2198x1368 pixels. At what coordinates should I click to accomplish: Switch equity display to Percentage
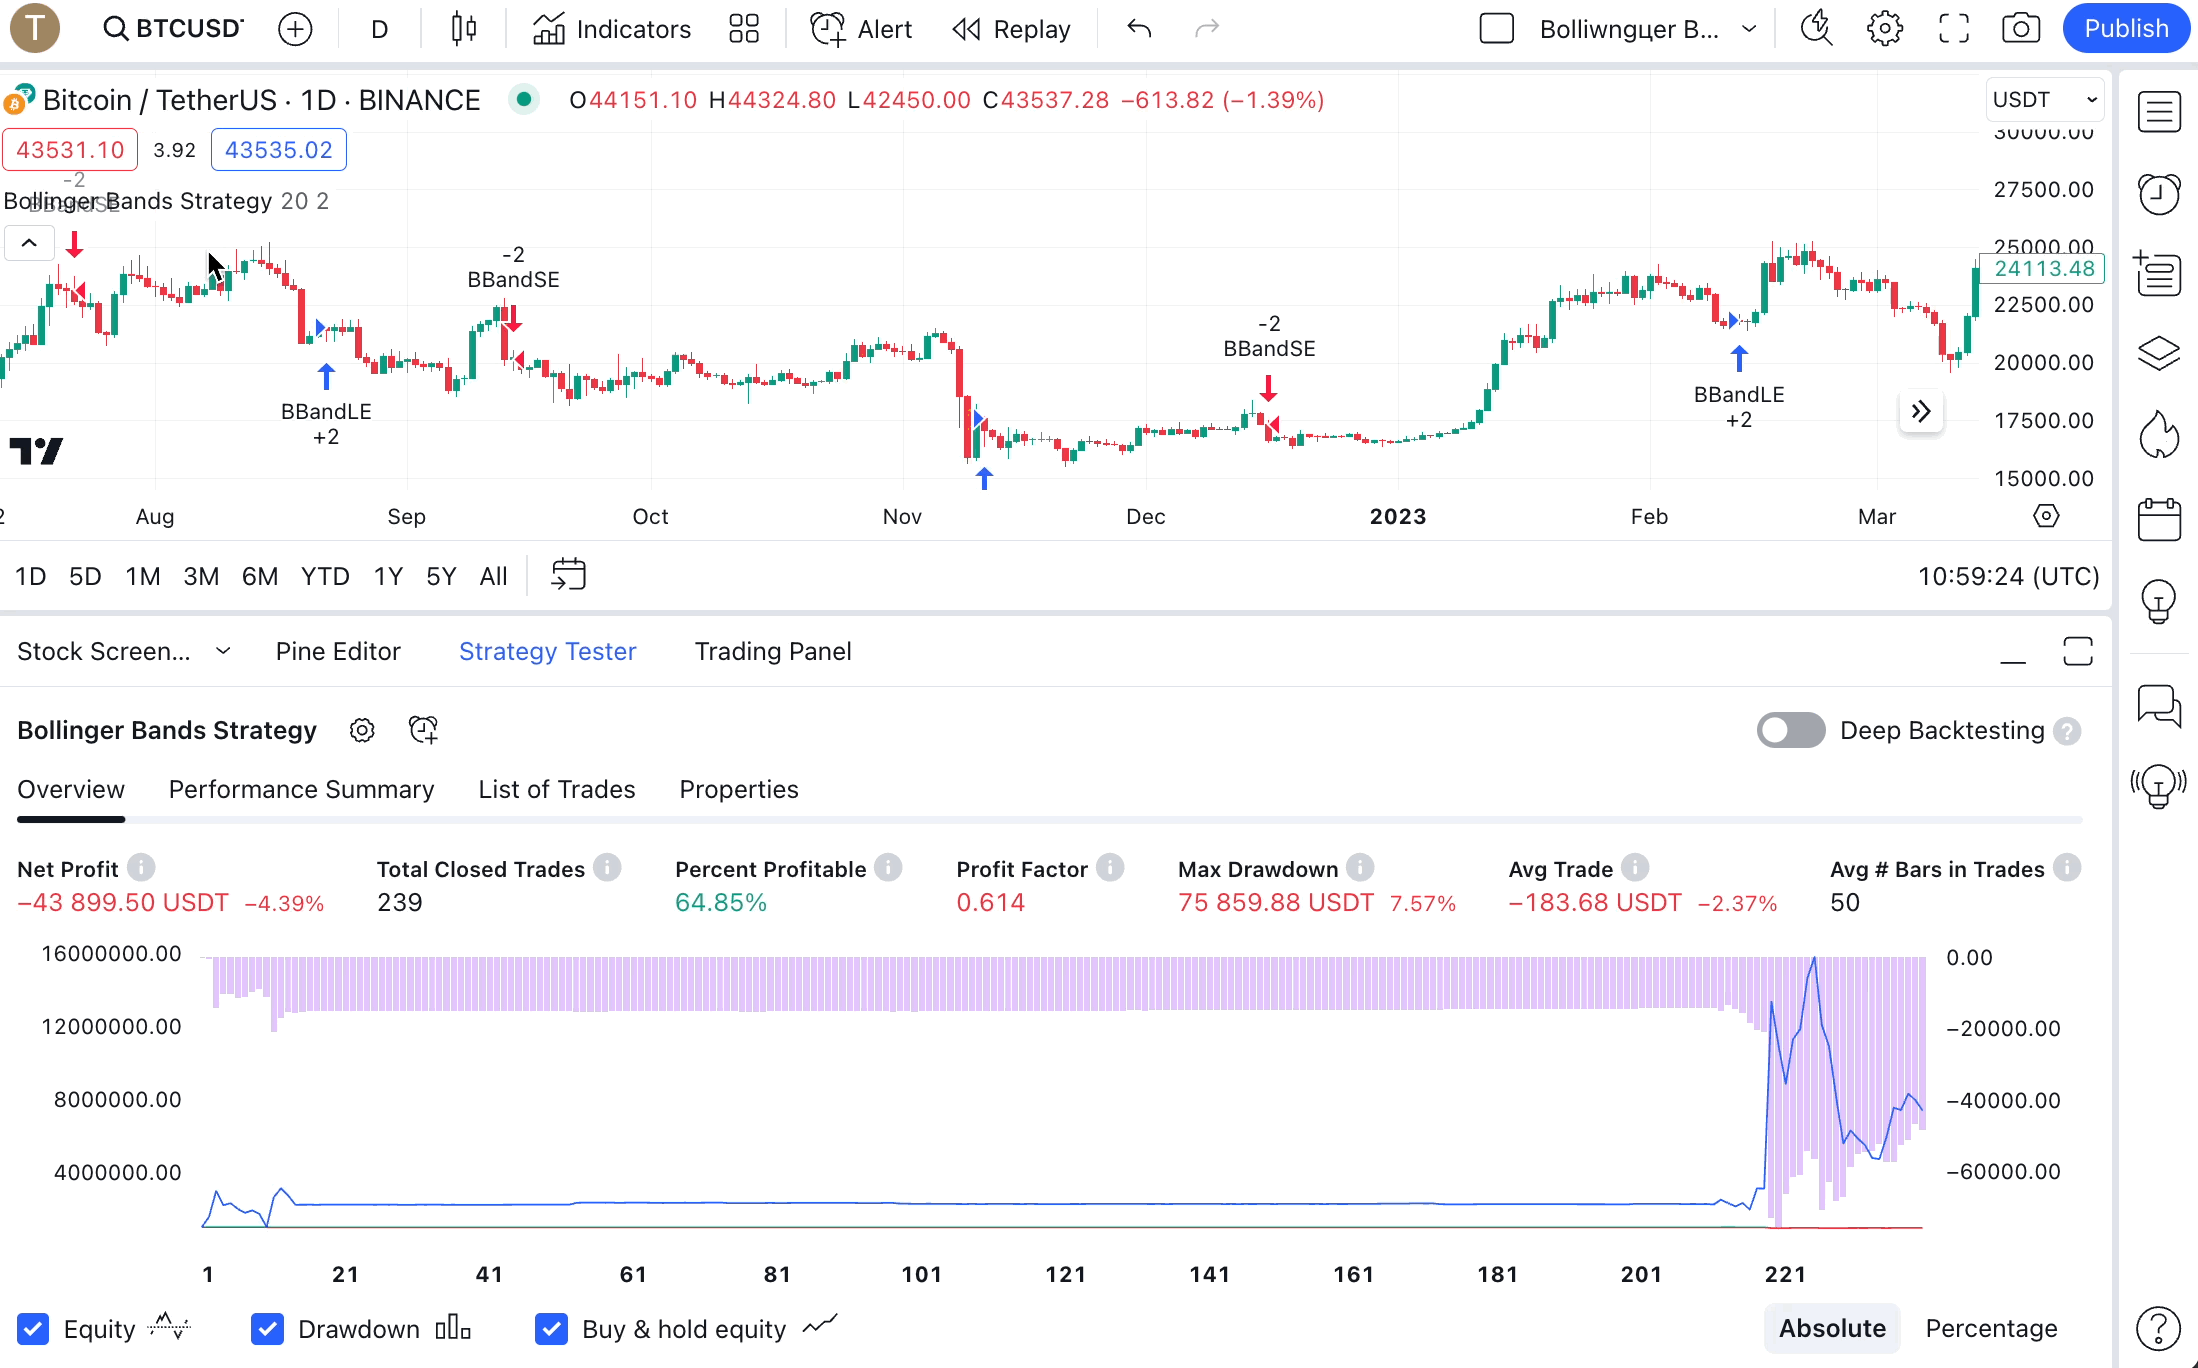1990,1328
